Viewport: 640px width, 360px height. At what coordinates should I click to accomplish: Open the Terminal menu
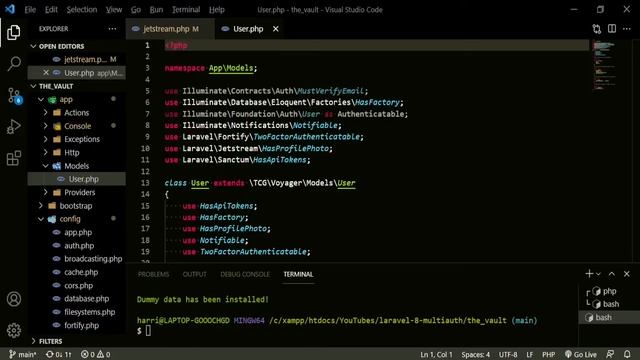(x=186, y=9)
